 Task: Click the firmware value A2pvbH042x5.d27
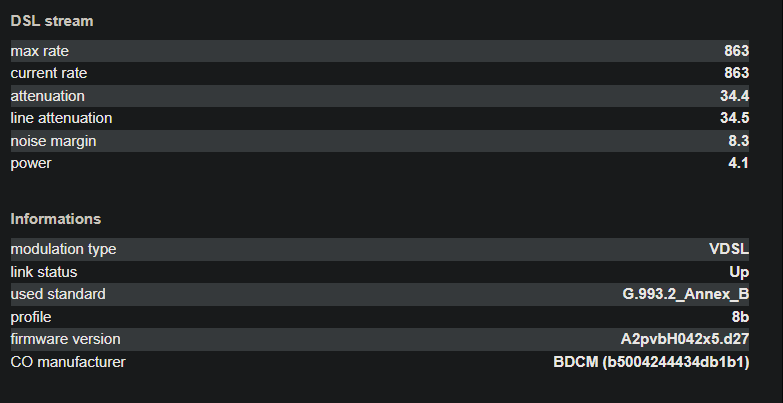tap(685, 339)
